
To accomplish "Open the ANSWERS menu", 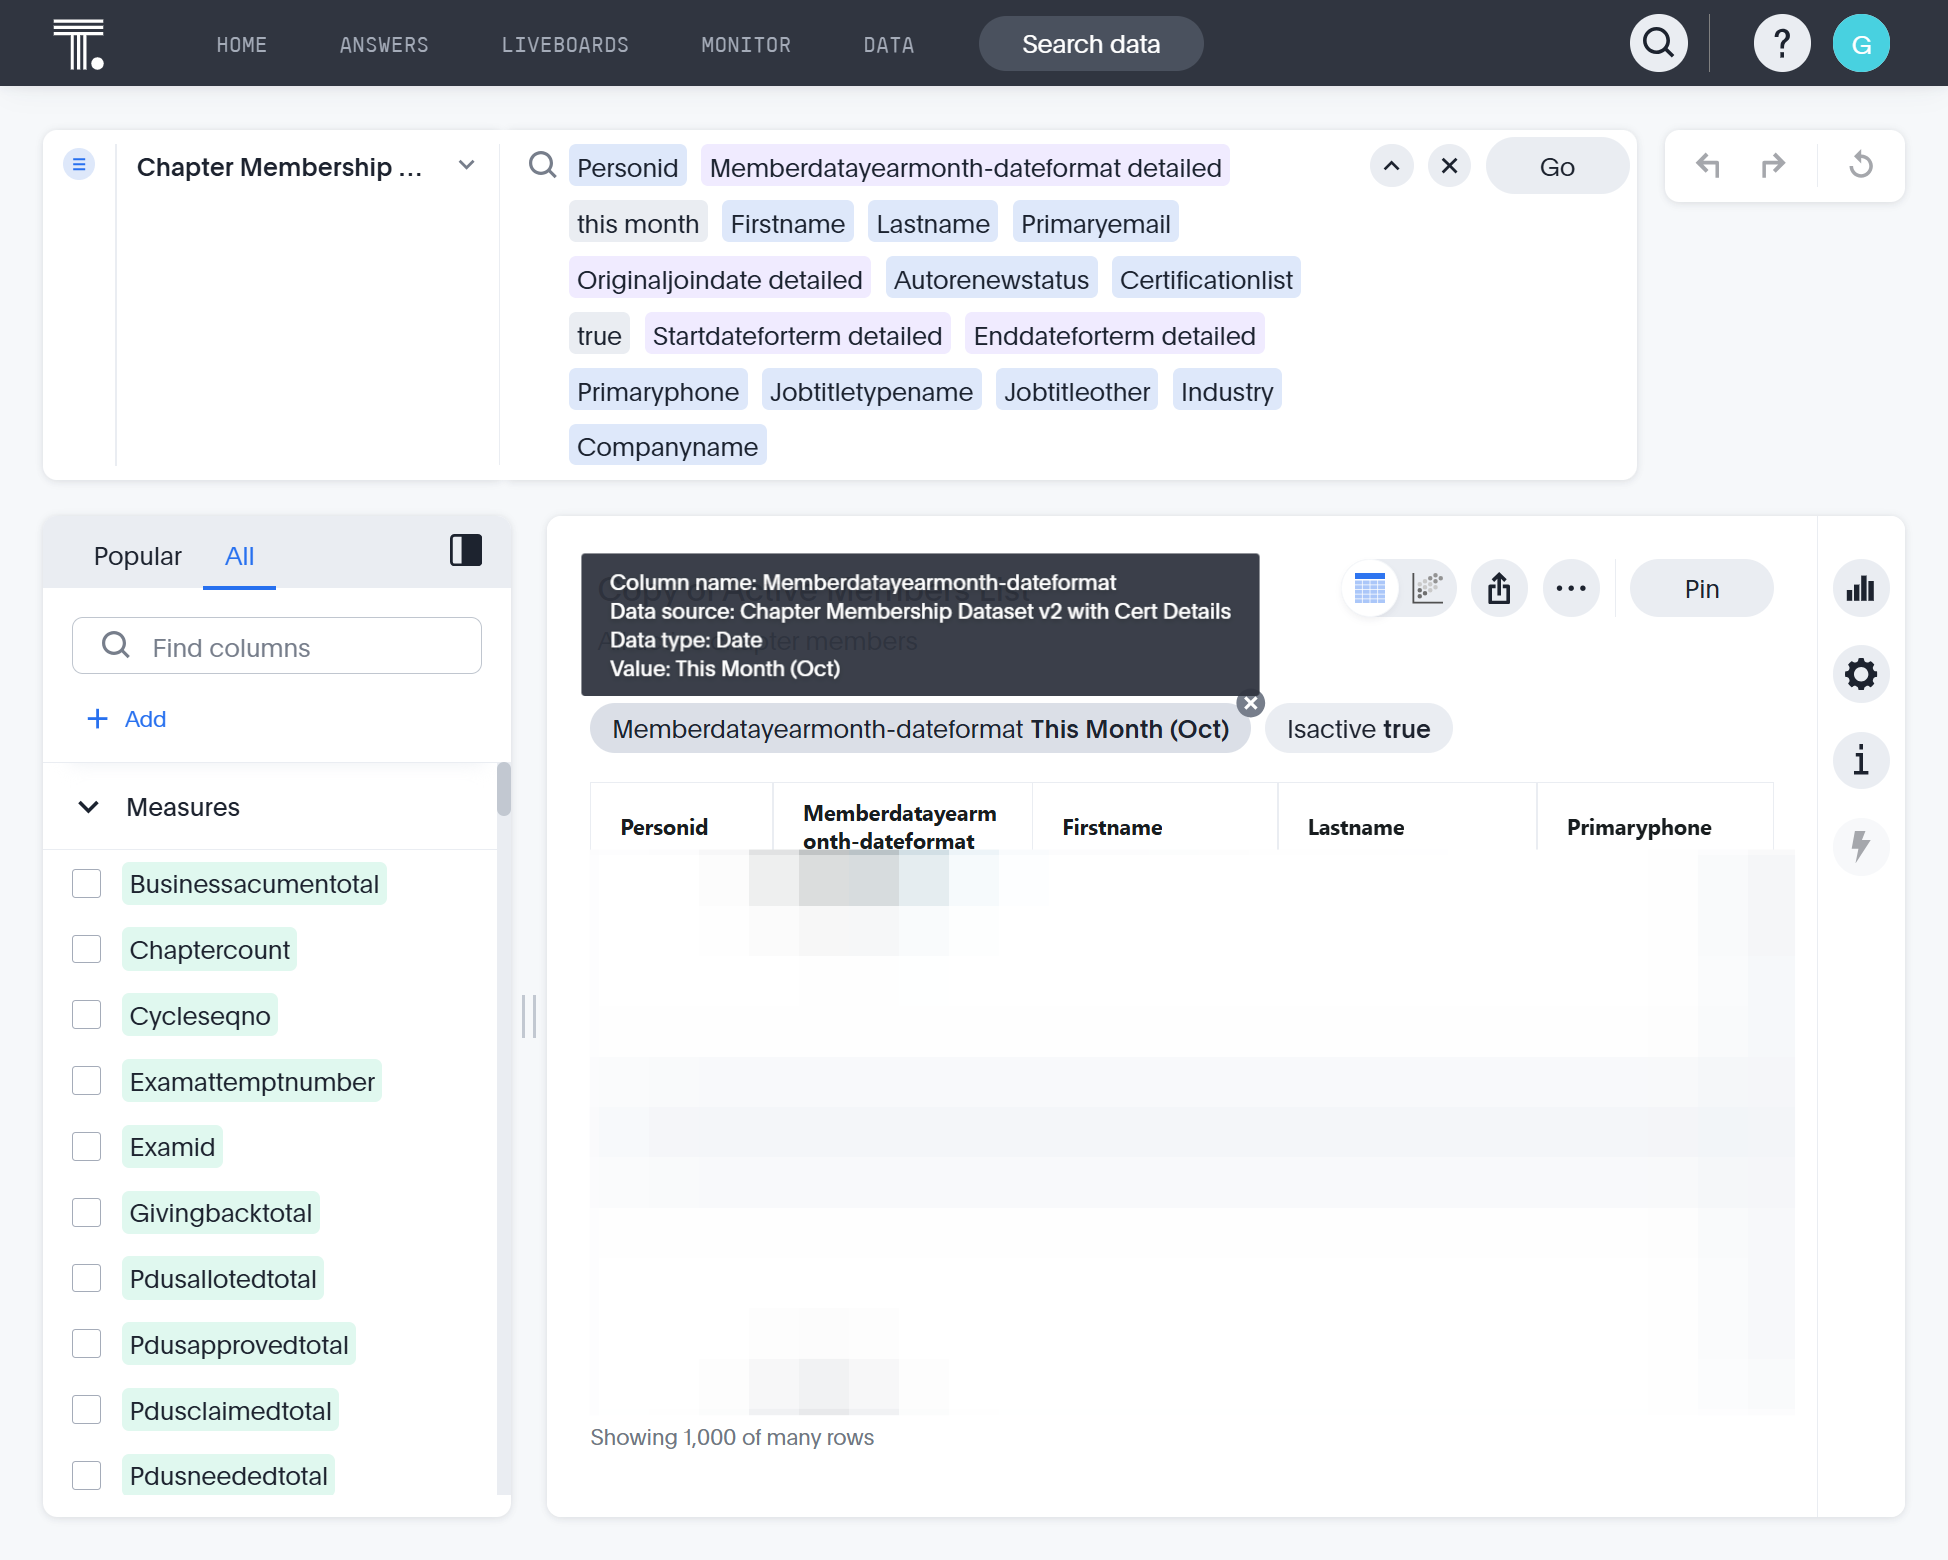I will (384, 45).
